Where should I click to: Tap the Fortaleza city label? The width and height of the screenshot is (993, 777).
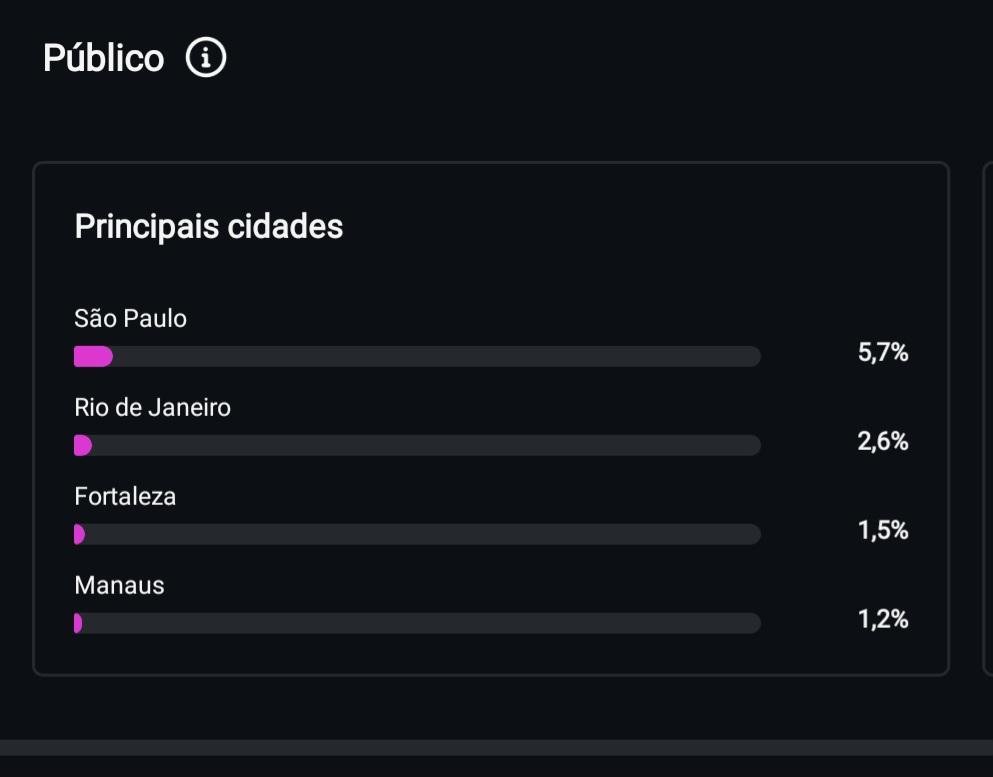point(125,497)
